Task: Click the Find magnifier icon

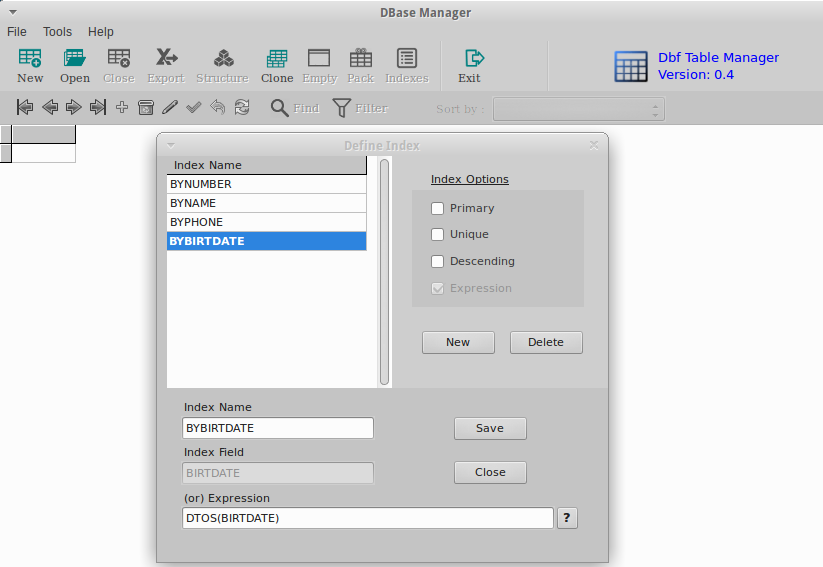Action: [x=279, y=108]
